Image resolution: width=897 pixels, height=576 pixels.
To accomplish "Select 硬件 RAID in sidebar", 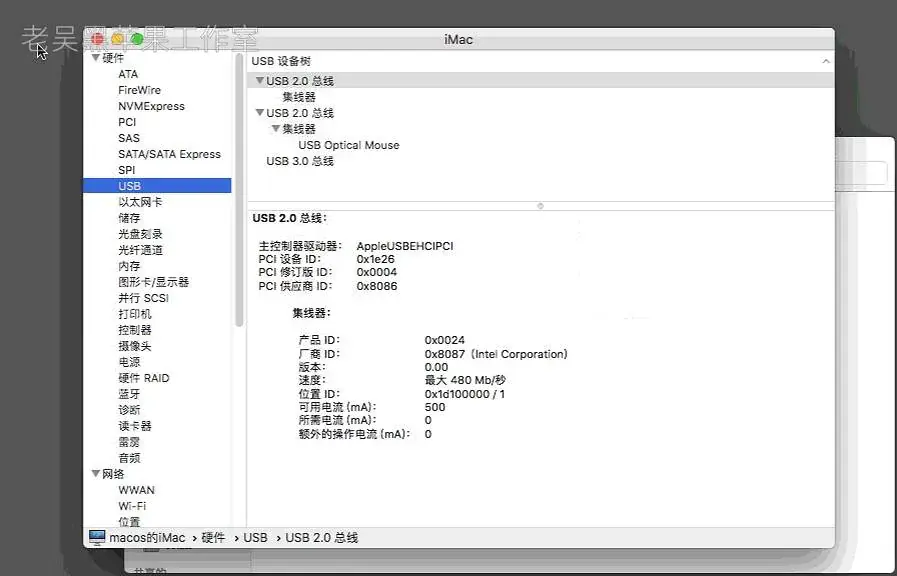I will (144, 378).
